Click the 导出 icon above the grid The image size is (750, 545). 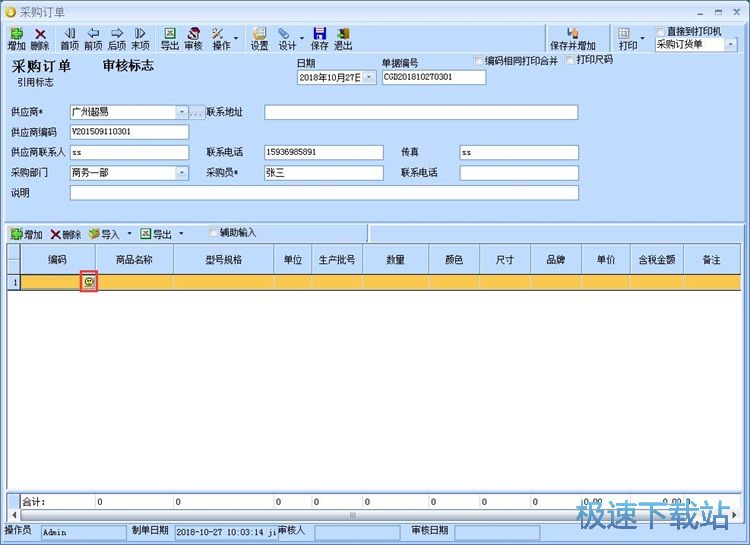[156, 234]
